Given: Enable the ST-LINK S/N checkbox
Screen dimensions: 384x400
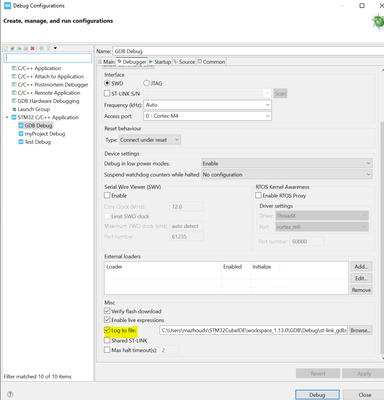Looking at the screenshot, I should click(x=107, y=94).
